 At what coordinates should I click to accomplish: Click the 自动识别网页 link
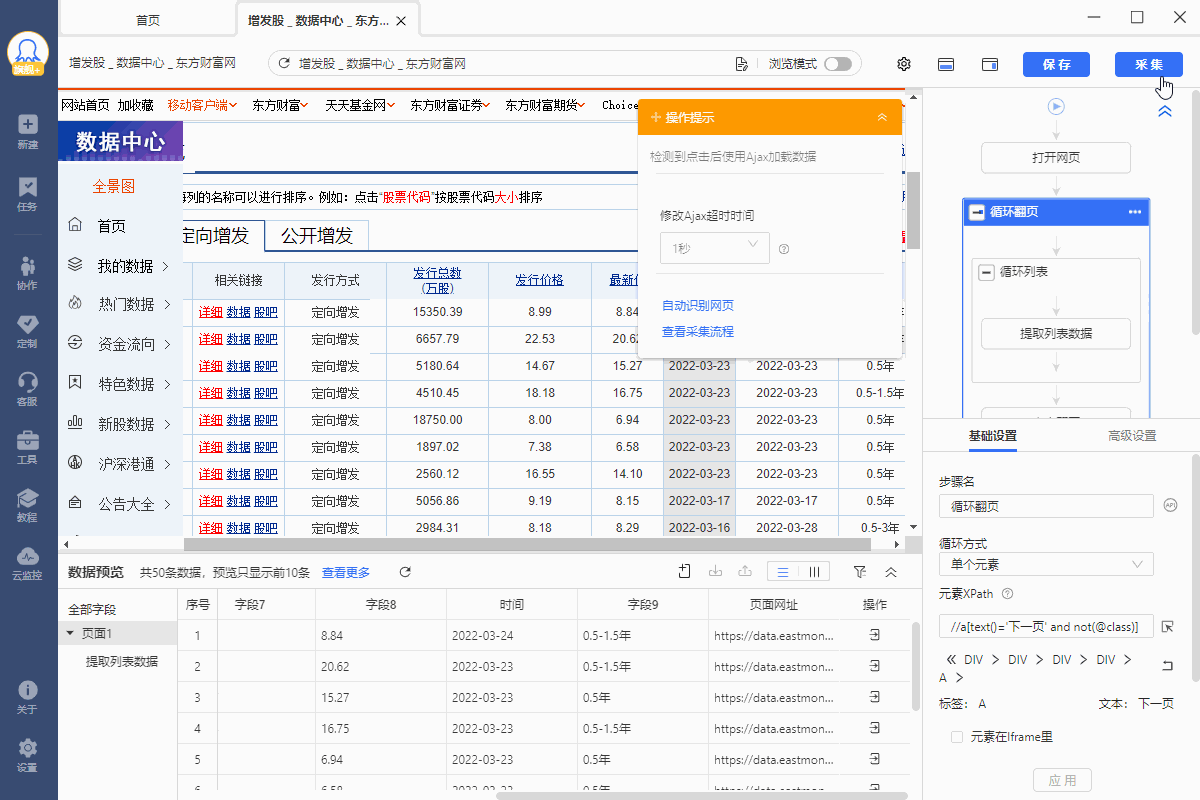click(x=698, y=305)
